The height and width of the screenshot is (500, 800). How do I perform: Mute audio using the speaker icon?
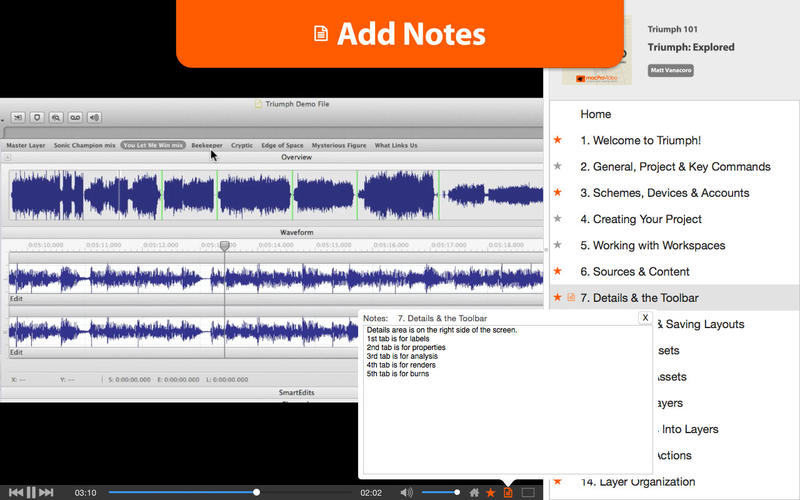pos(406,492)
